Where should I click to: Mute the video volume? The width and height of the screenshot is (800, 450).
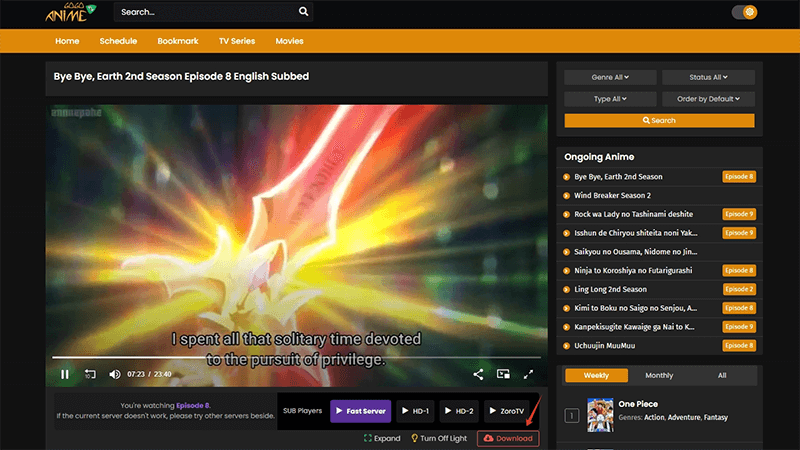coord(115,374)
